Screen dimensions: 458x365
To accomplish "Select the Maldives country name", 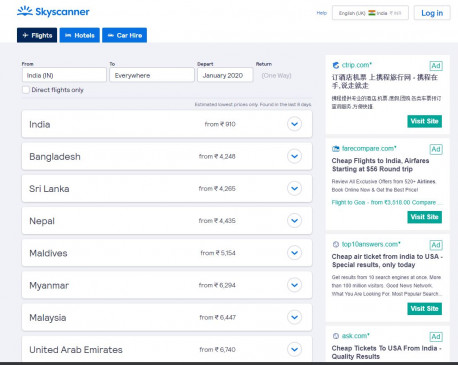I will click(48, 253).
